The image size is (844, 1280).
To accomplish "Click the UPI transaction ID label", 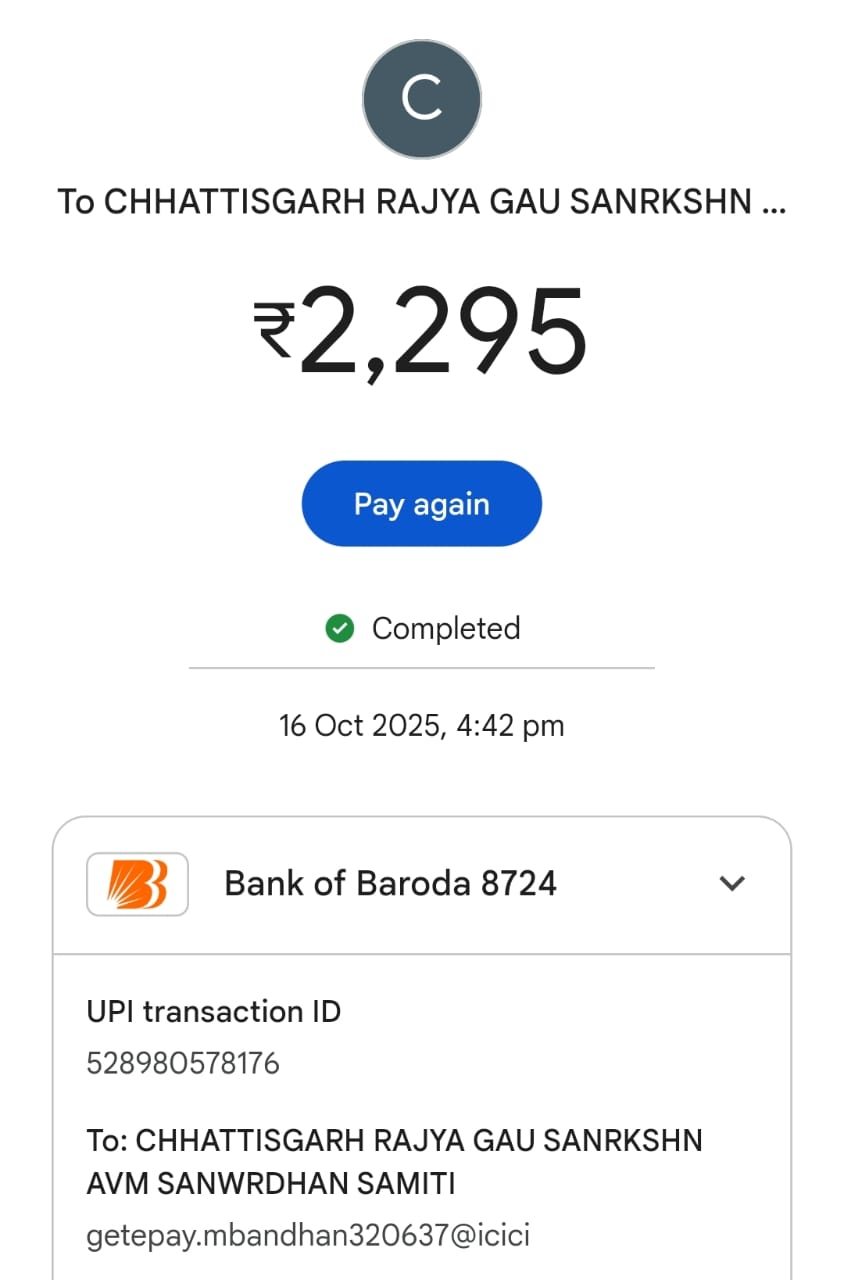I will pos(214,1012).
